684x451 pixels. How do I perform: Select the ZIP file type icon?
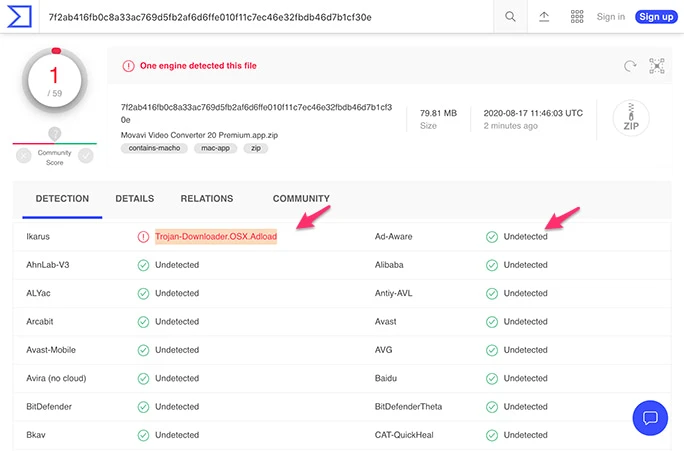pyautogui.click(x=631, y=118)
